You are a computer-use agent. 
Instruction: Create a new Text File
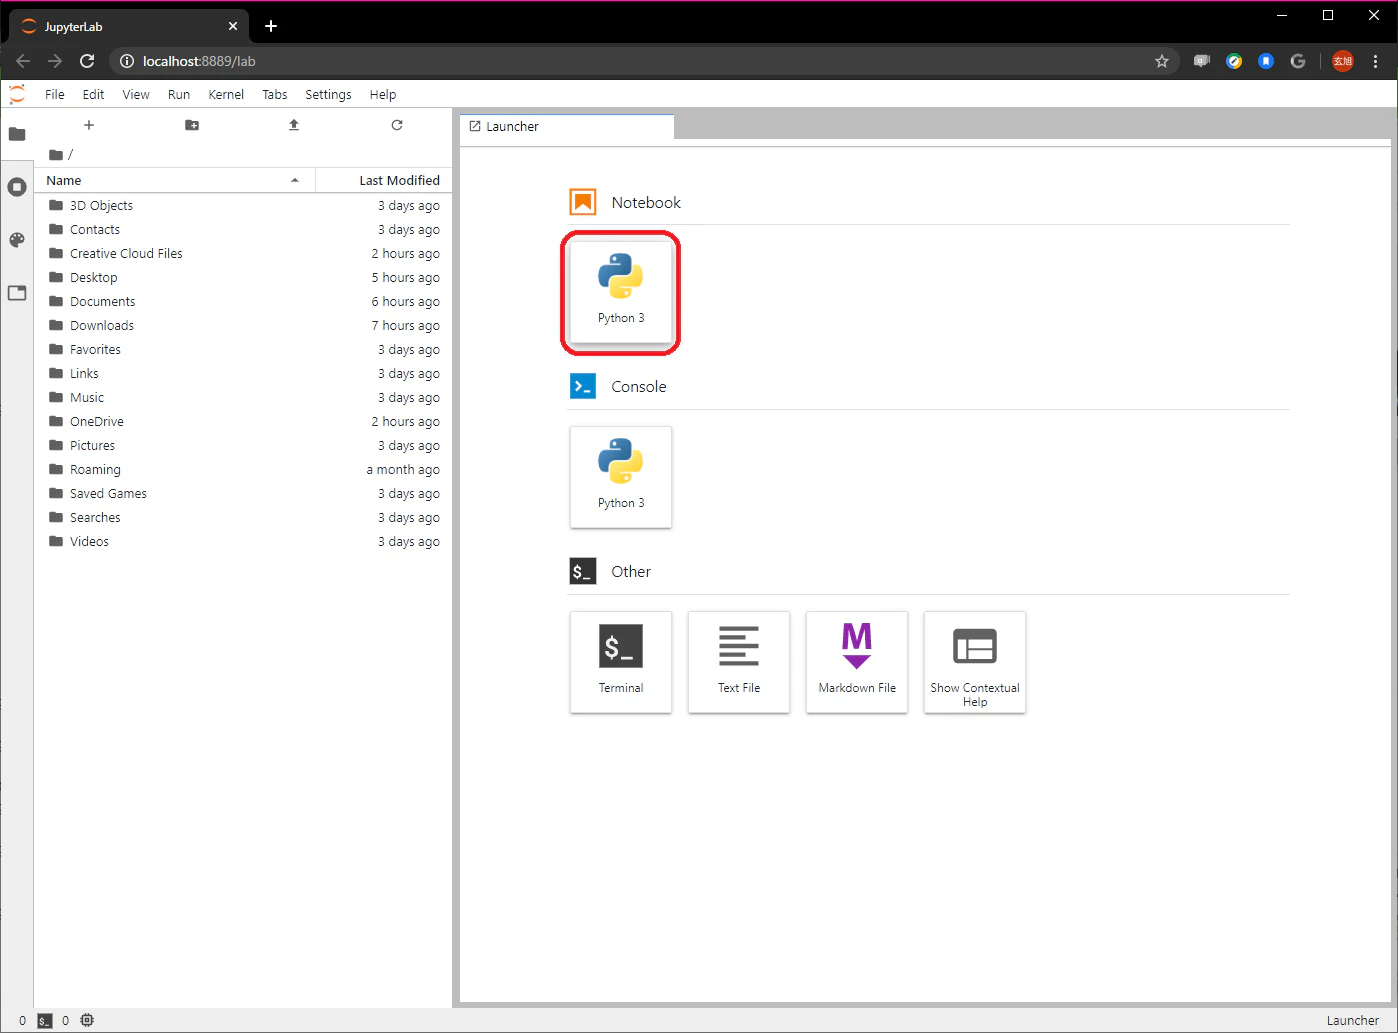pos(739,662)
